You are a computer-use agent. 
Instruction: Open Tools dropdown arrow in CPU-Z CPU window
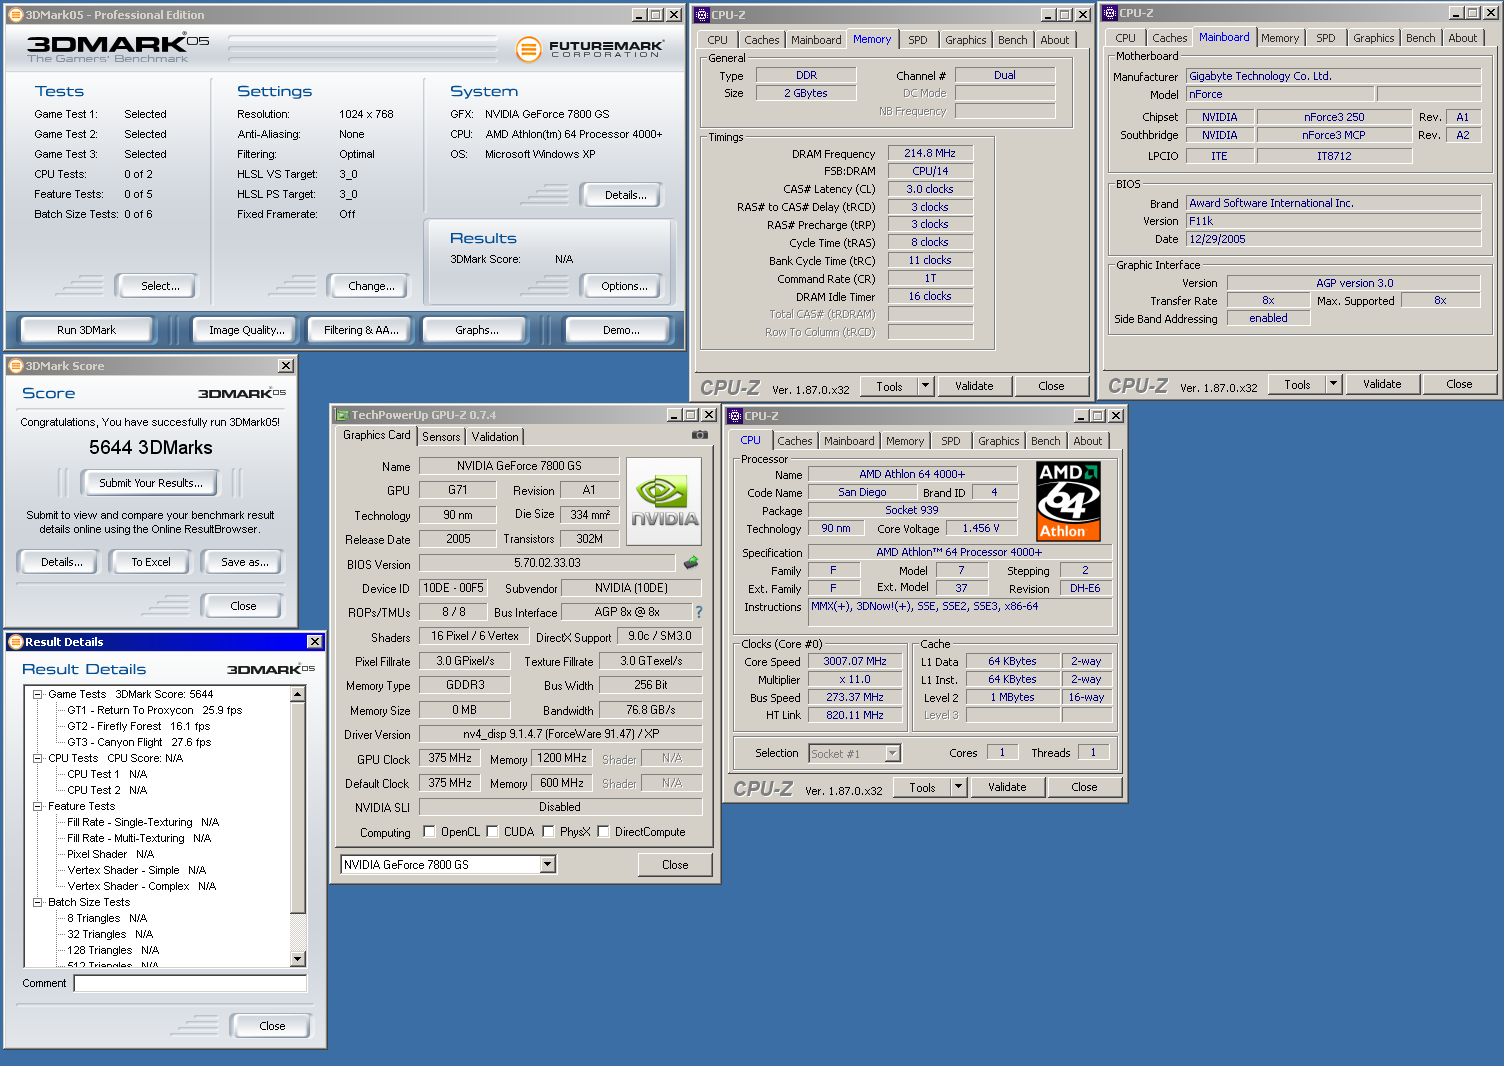point(959,787)
